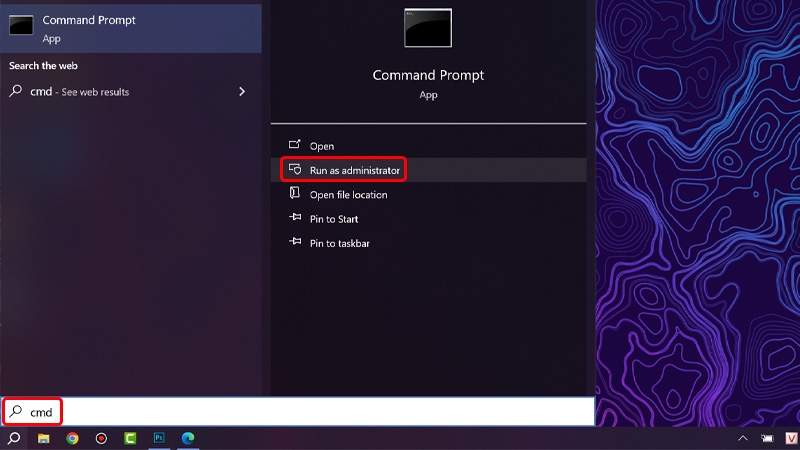Image resolution: width=800 pixels, height=450 pixels.
Task: Click magnifier icon inside the search box
Action: tap(16, 411)
